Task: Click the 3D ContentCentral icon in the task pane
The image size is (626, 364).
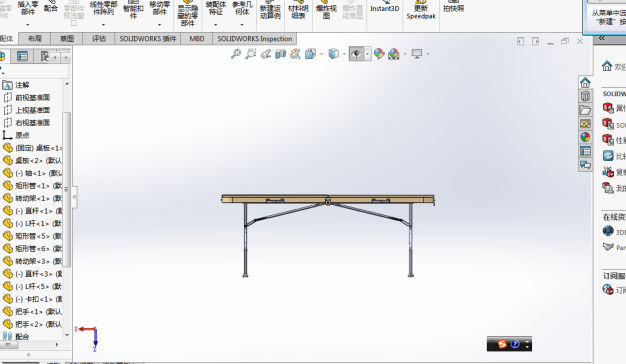Action: (608, 231)
